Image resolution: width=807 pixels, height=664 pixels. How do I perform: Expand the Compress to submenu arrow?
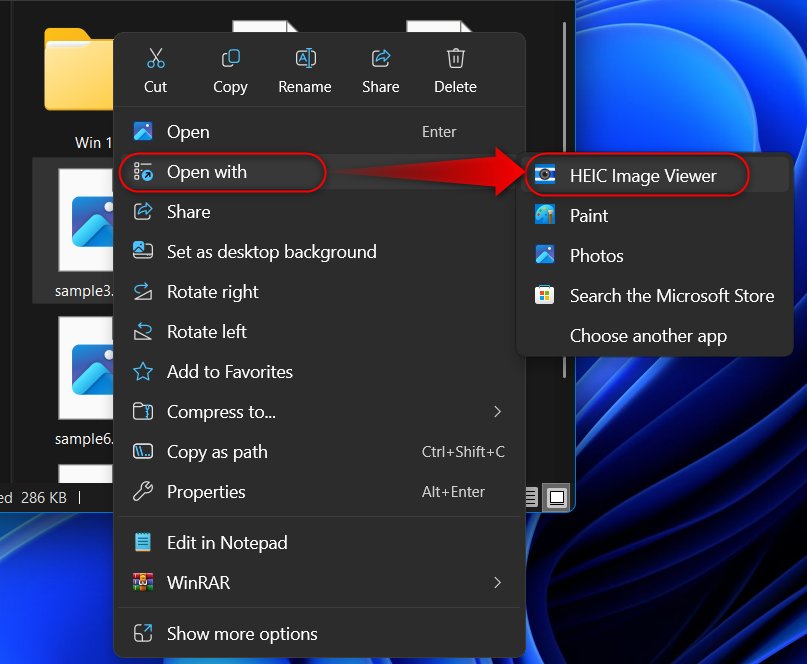click(497, 412)
